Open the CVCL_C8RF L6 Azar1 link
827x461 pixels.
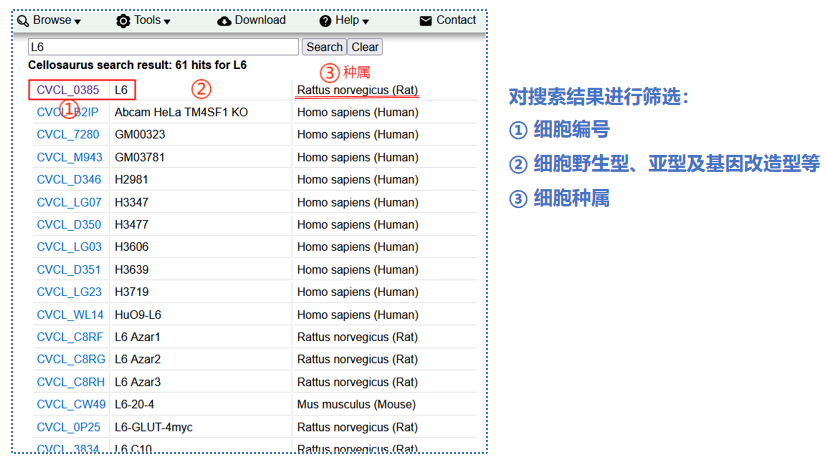[x=70, y=337]
